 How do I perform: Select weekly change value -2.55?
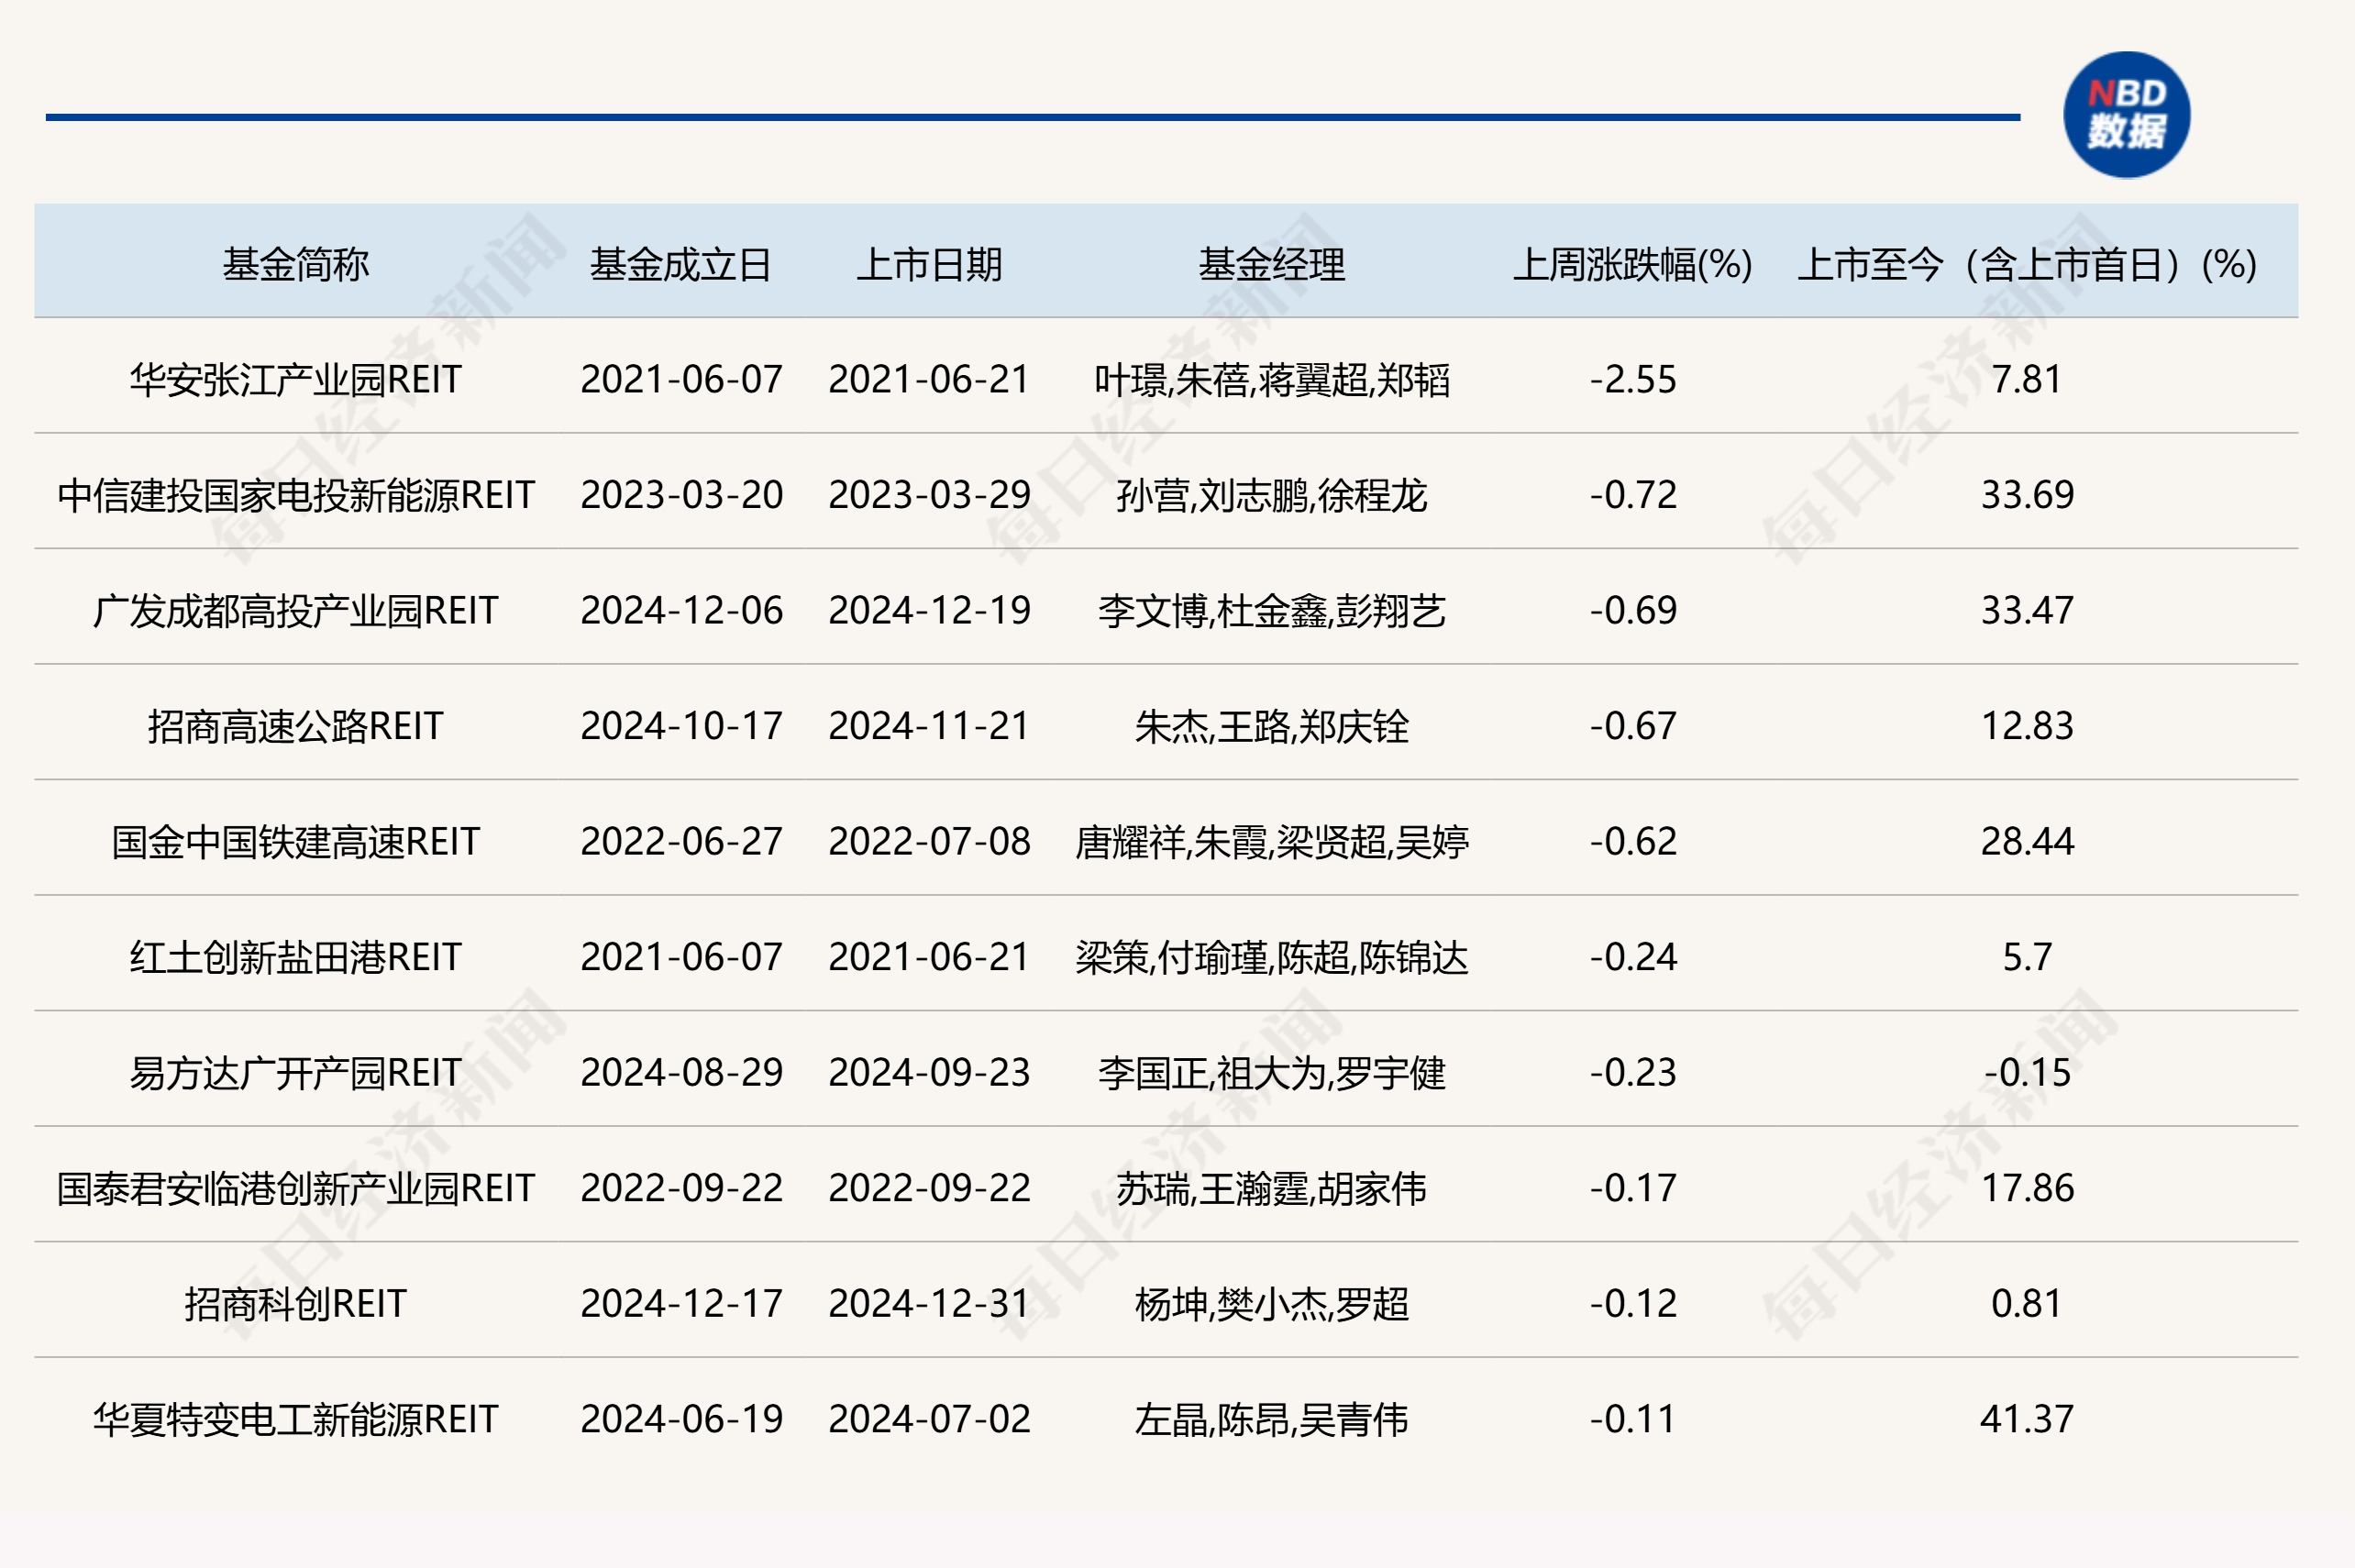(x=1633, y=380)
